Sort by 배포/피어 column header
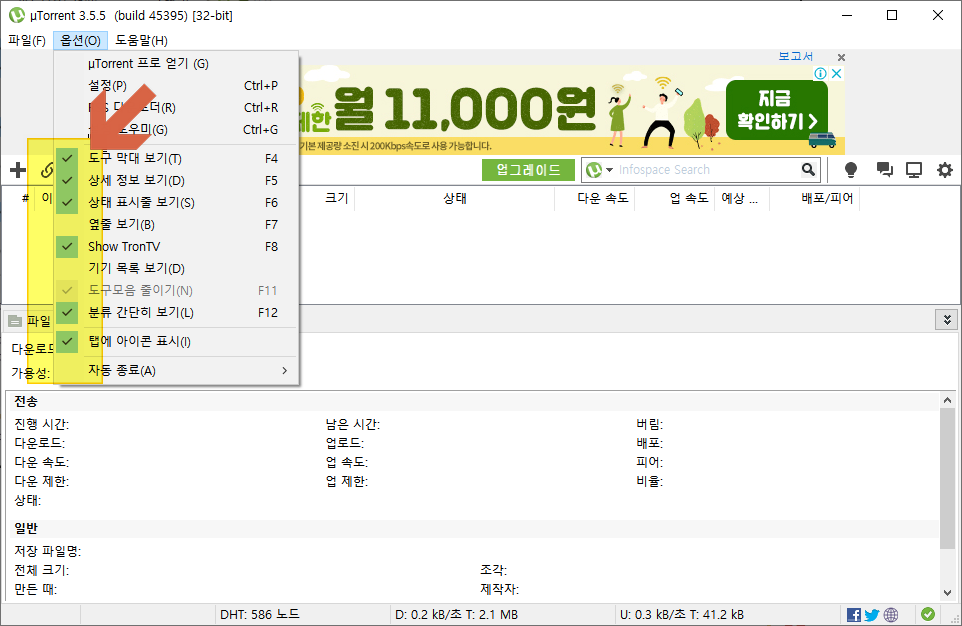 coord(827,198)
